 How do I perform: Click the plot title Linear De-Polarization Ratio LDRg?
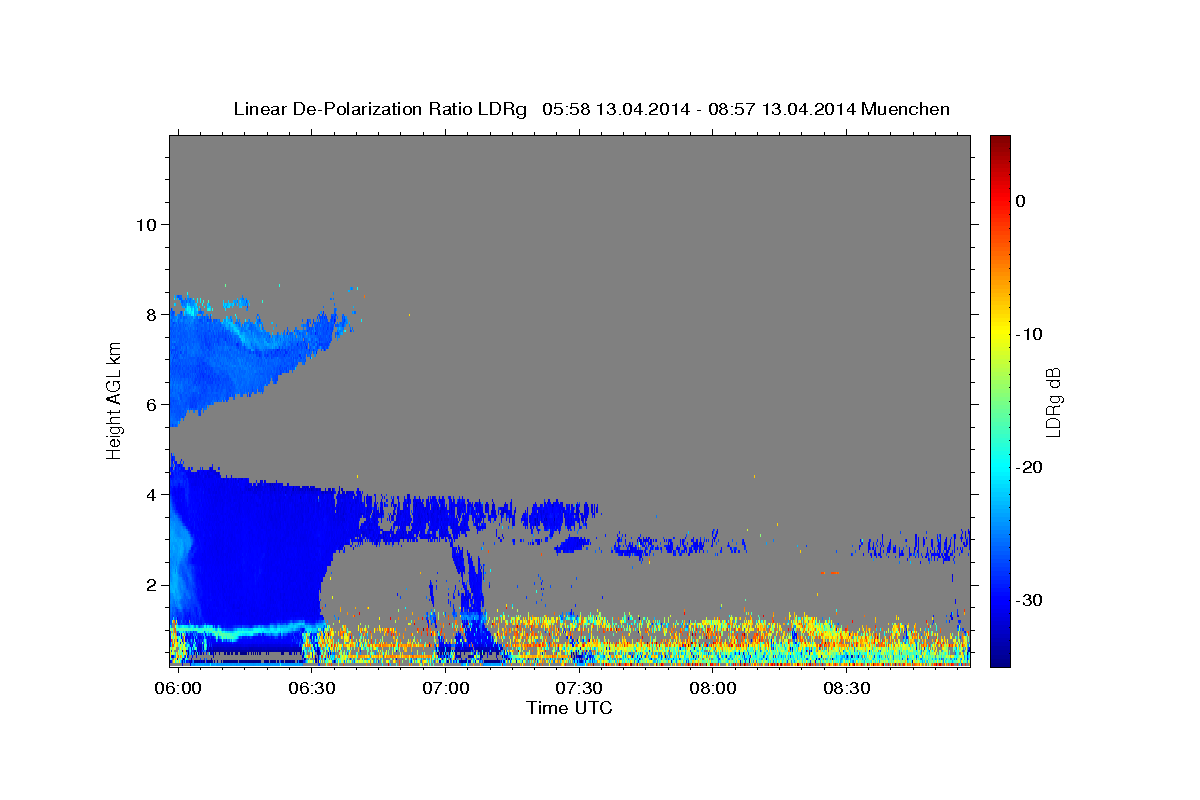(x=380, y=109)
